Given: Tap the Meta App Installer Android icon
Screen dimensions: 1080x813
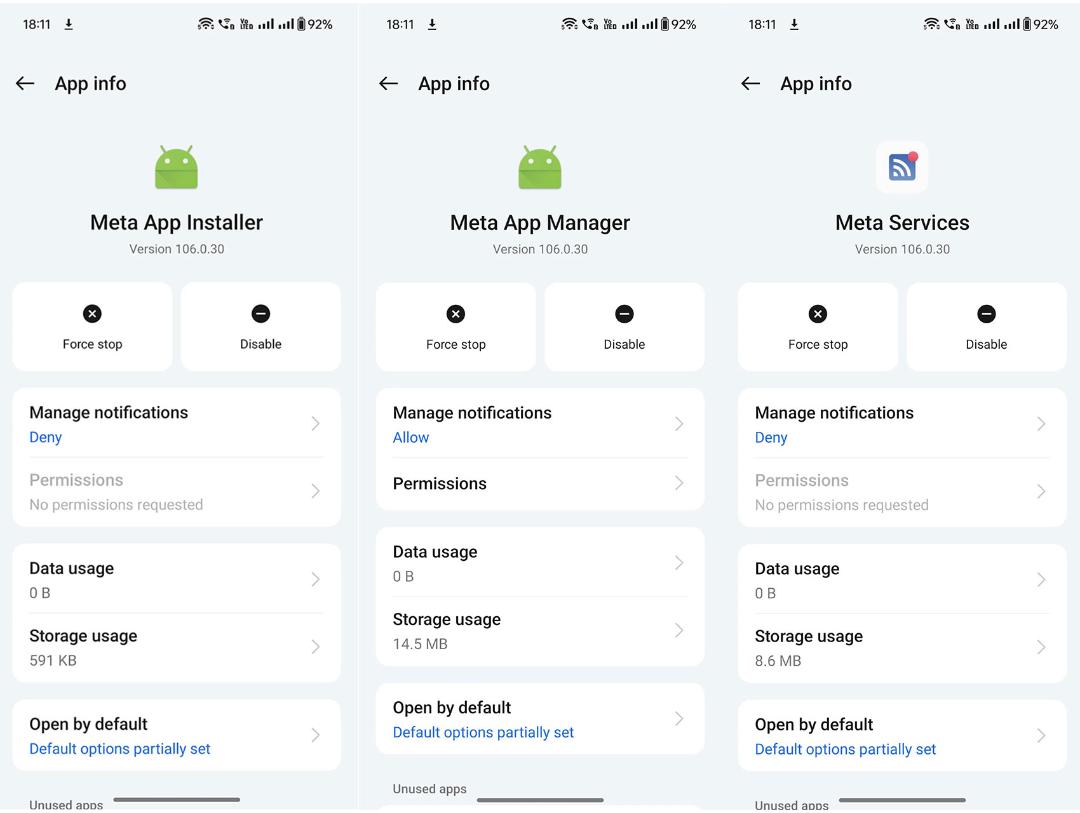Looking at the screenshot, I should click(x=176, y=167).
